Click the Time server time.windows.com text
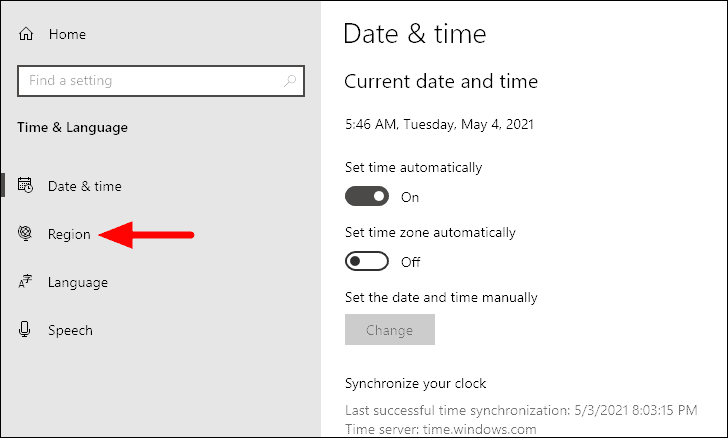Viewport: 728px width, 438px height. [441, 429]
